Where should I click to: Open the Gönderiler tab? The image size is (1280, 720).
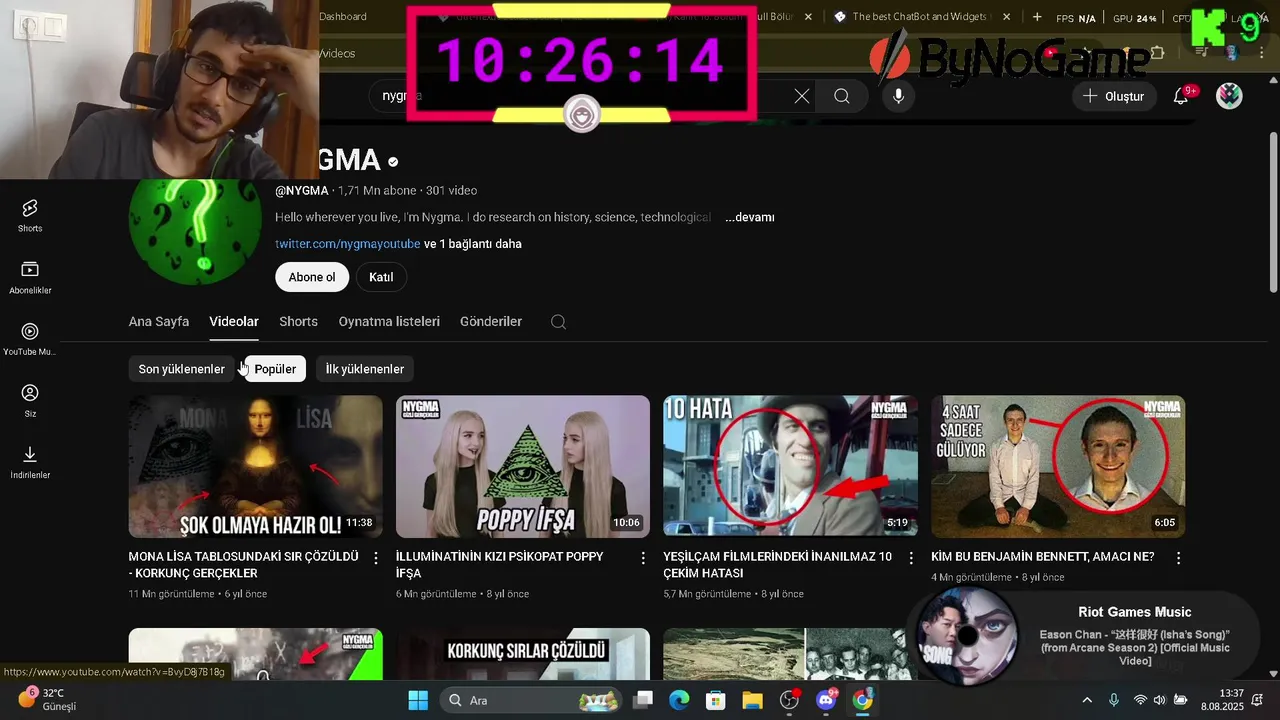click(x=491, y=321)
